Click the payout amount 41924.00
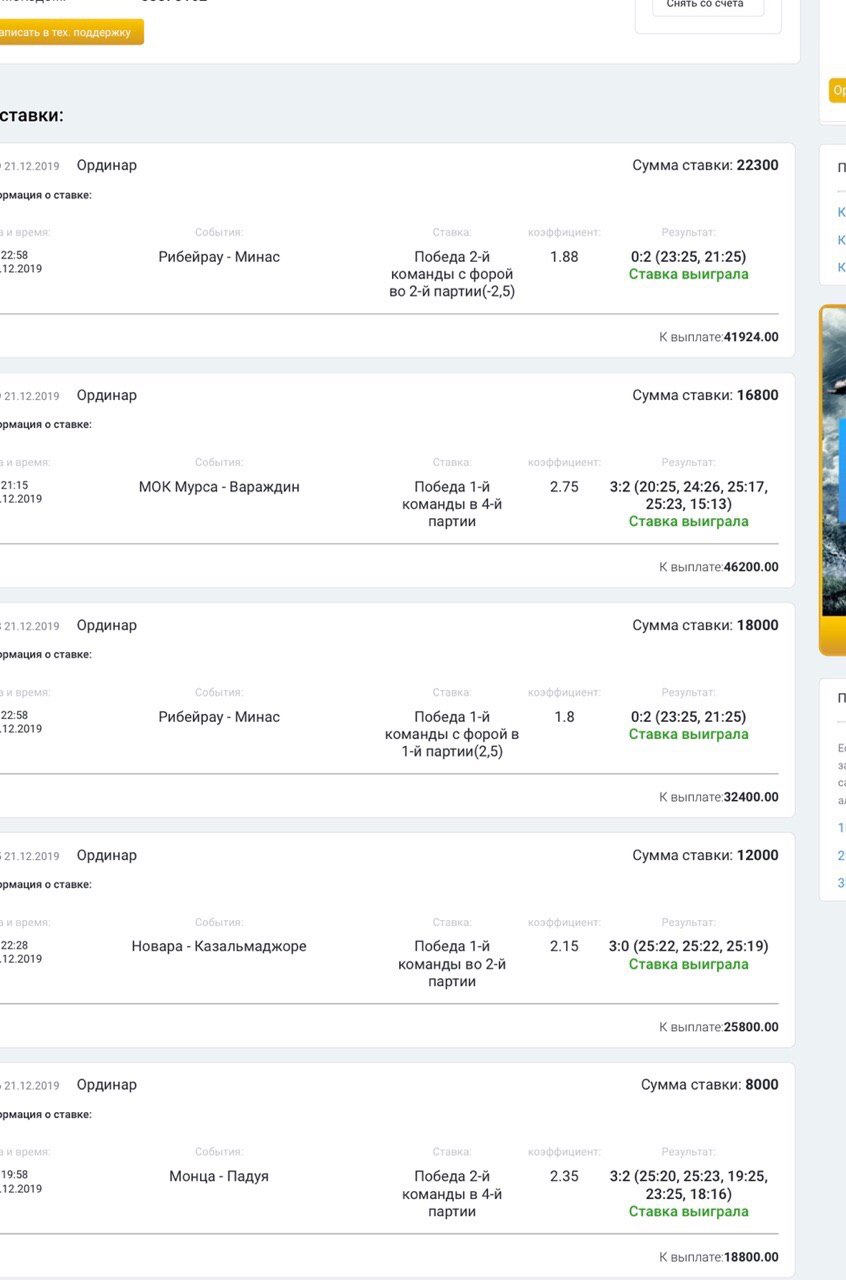The image size is (846, 1280). pos(751,337)
